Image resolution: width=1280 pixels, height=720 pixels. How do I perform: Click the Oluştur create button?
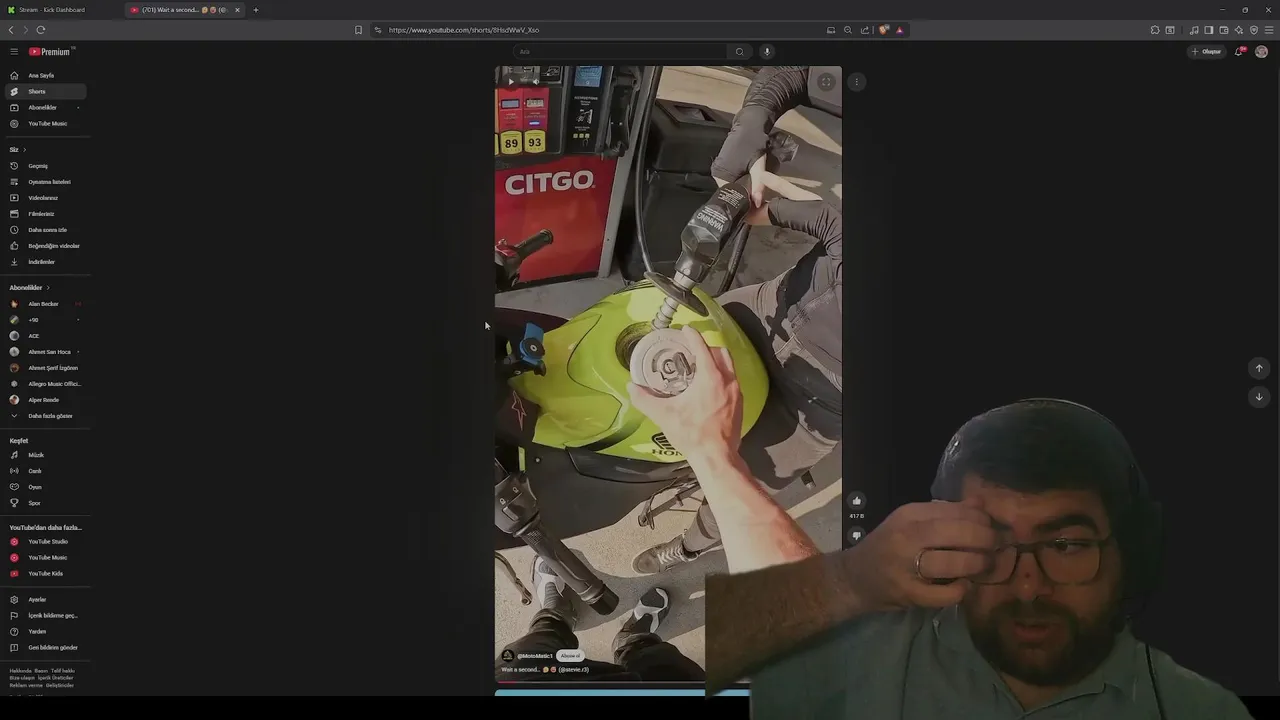point(1206,51)
